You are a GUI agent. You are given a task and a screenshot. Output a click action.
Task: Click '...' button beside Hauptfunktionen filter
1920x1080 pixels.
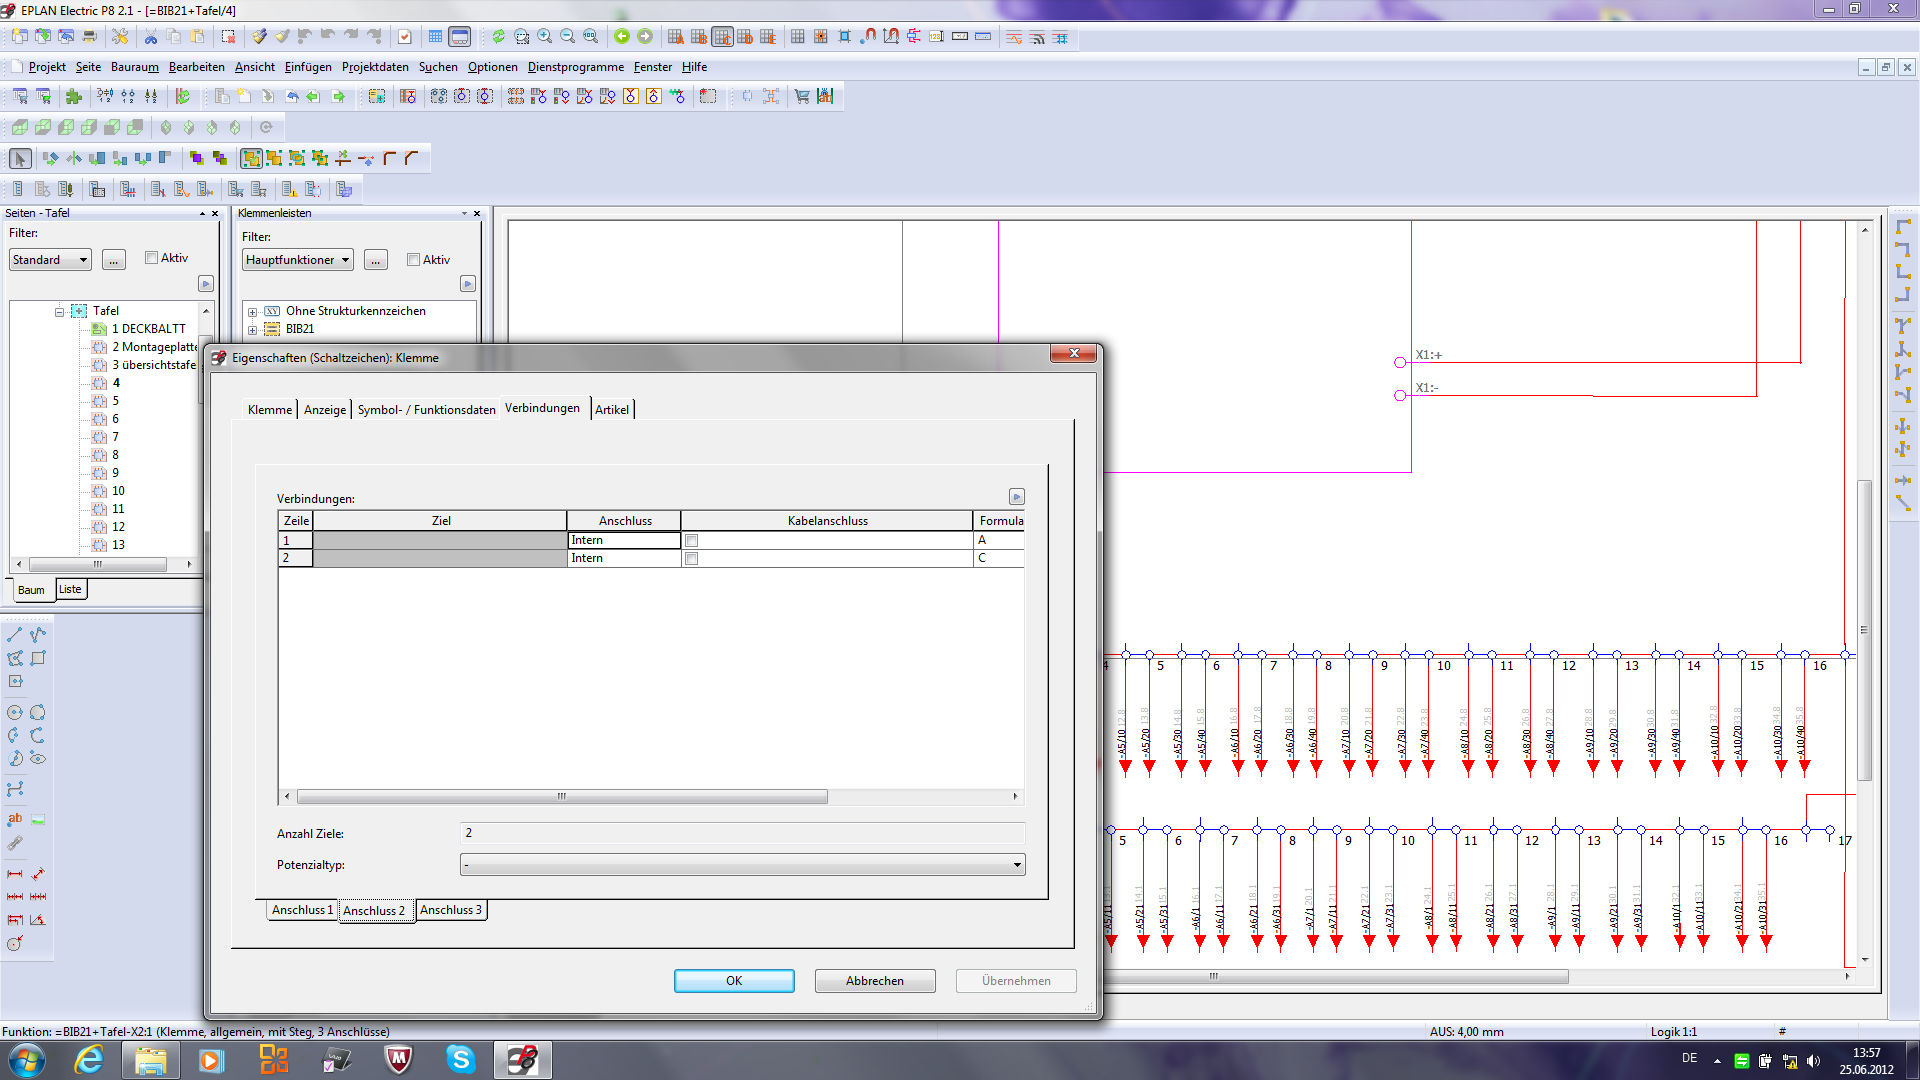376,260
